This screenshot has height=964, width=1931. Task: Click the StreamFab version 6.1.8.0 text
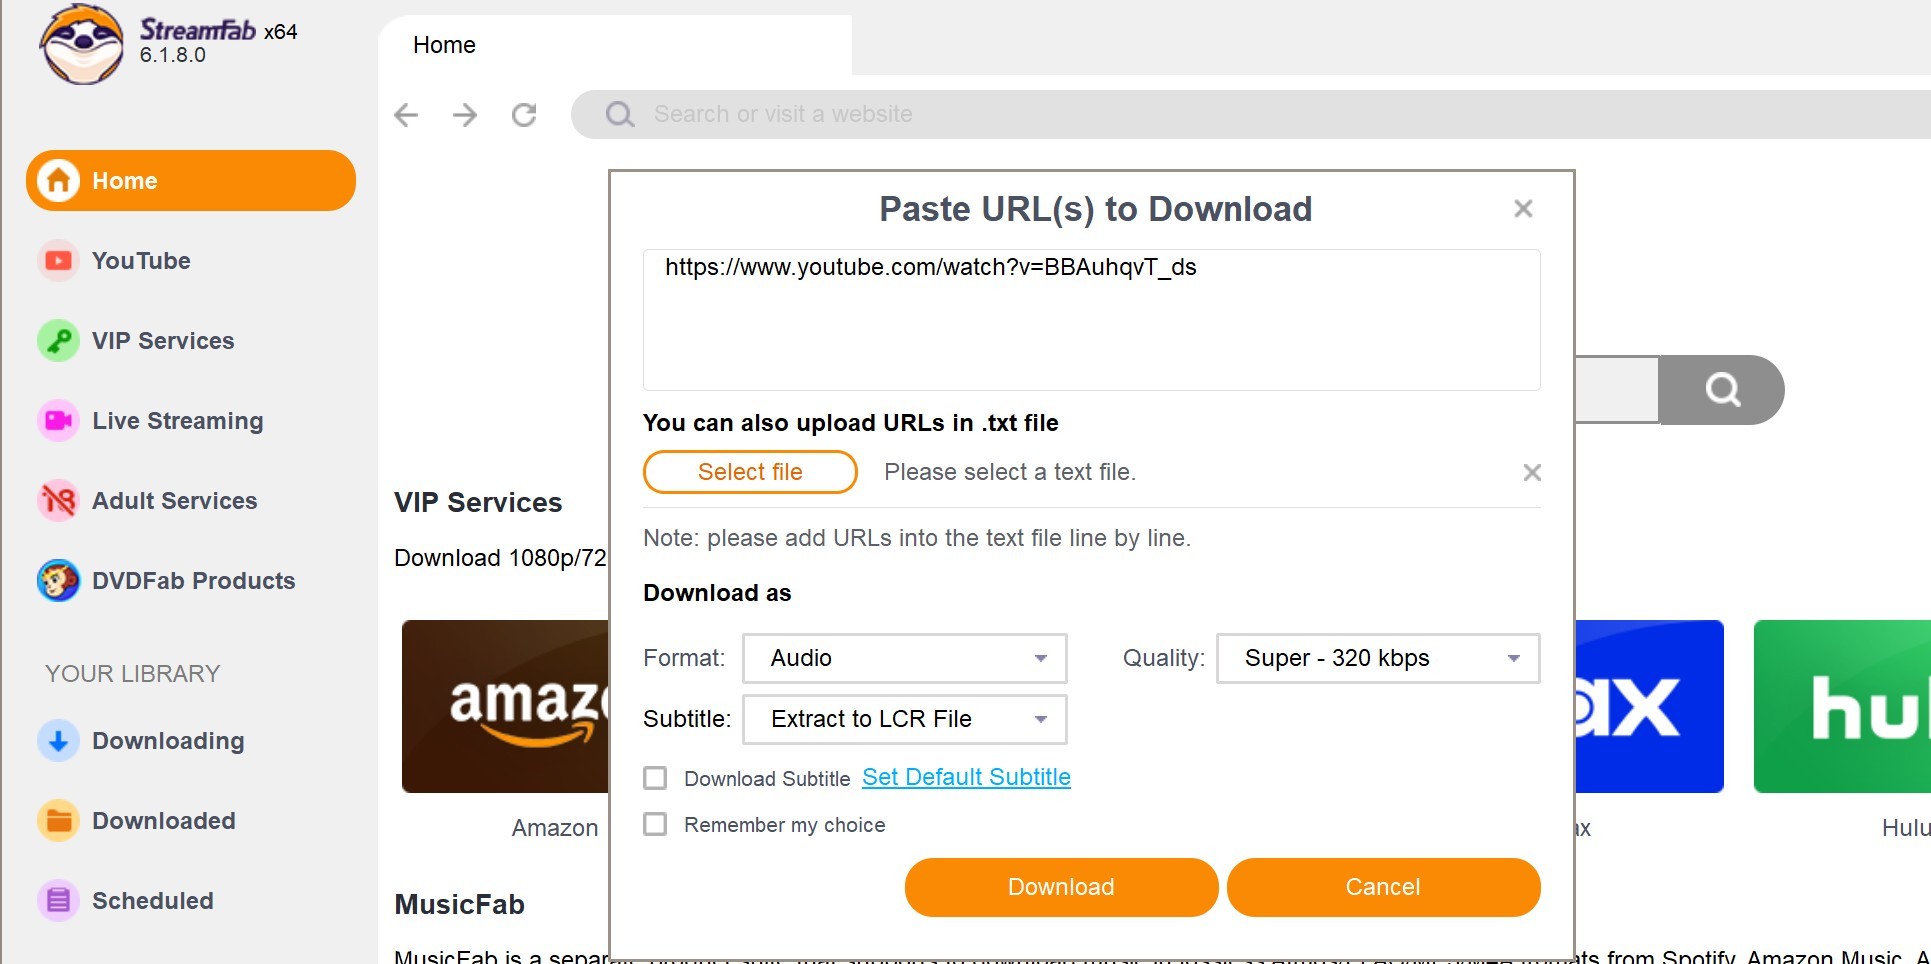[173, 55]
